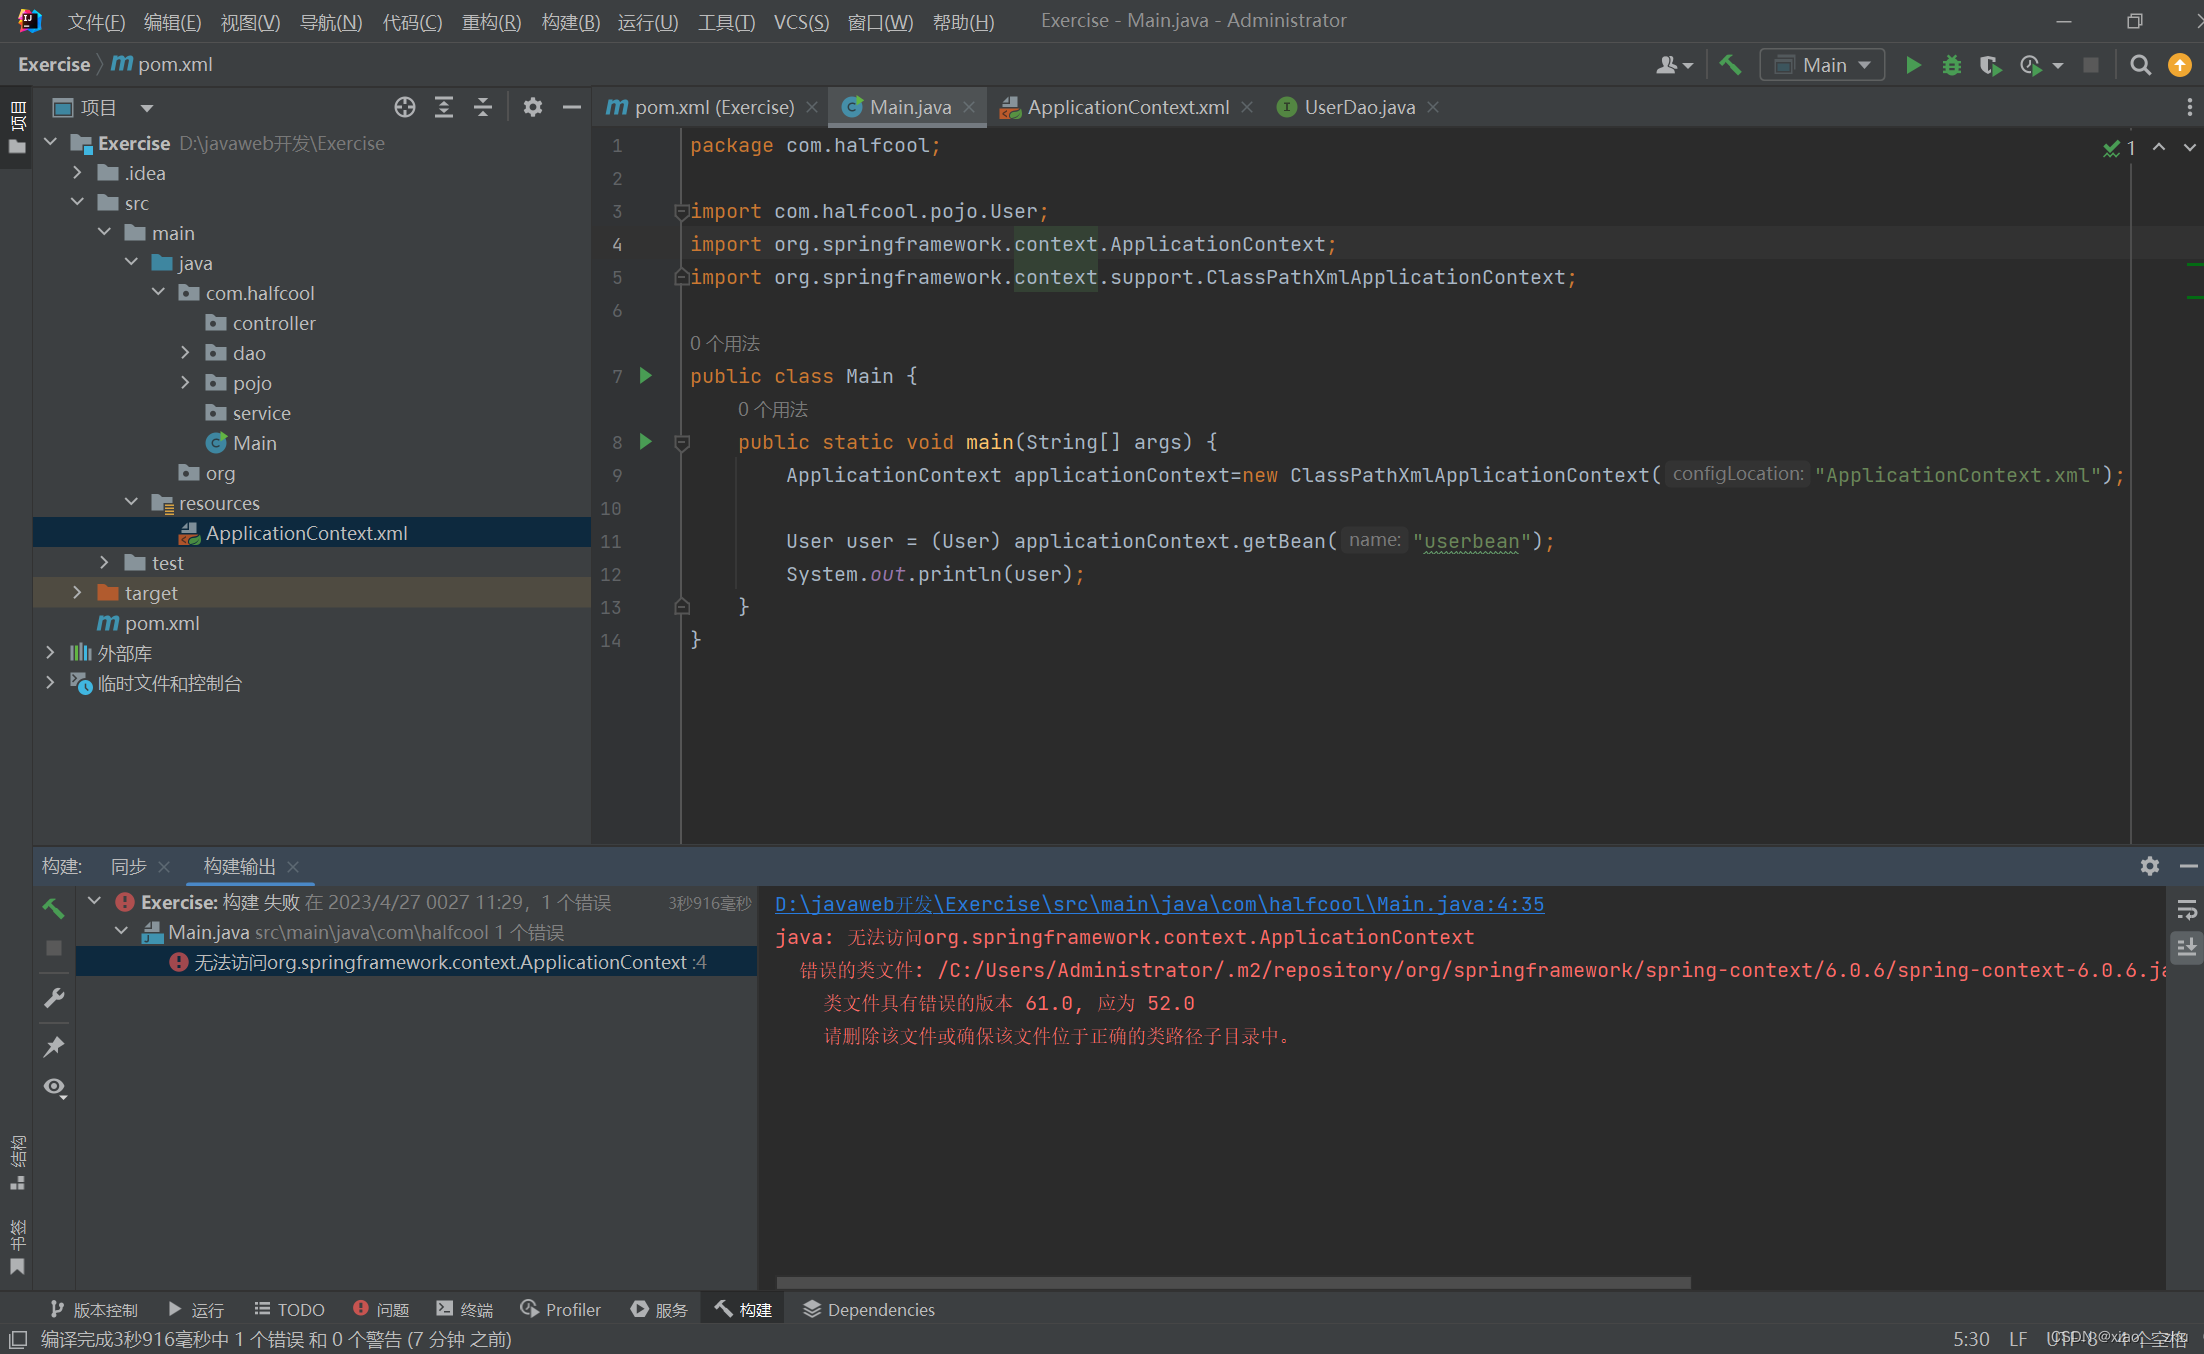The width and height of the screenshot is (2204, 1354).
Task: Open the Main.java:4:35 error link
Action: 1159,904
